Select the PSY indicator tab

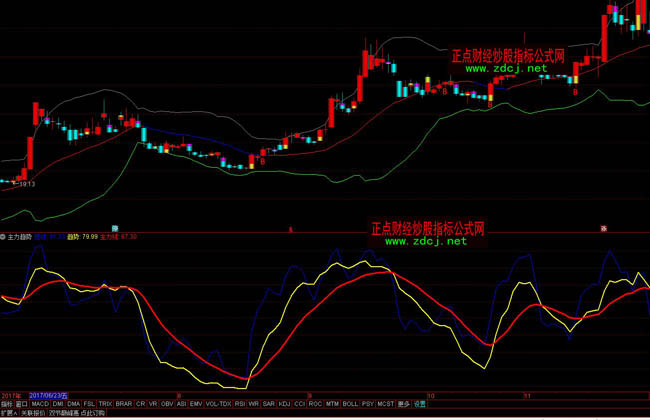click(x=367, y=404)
